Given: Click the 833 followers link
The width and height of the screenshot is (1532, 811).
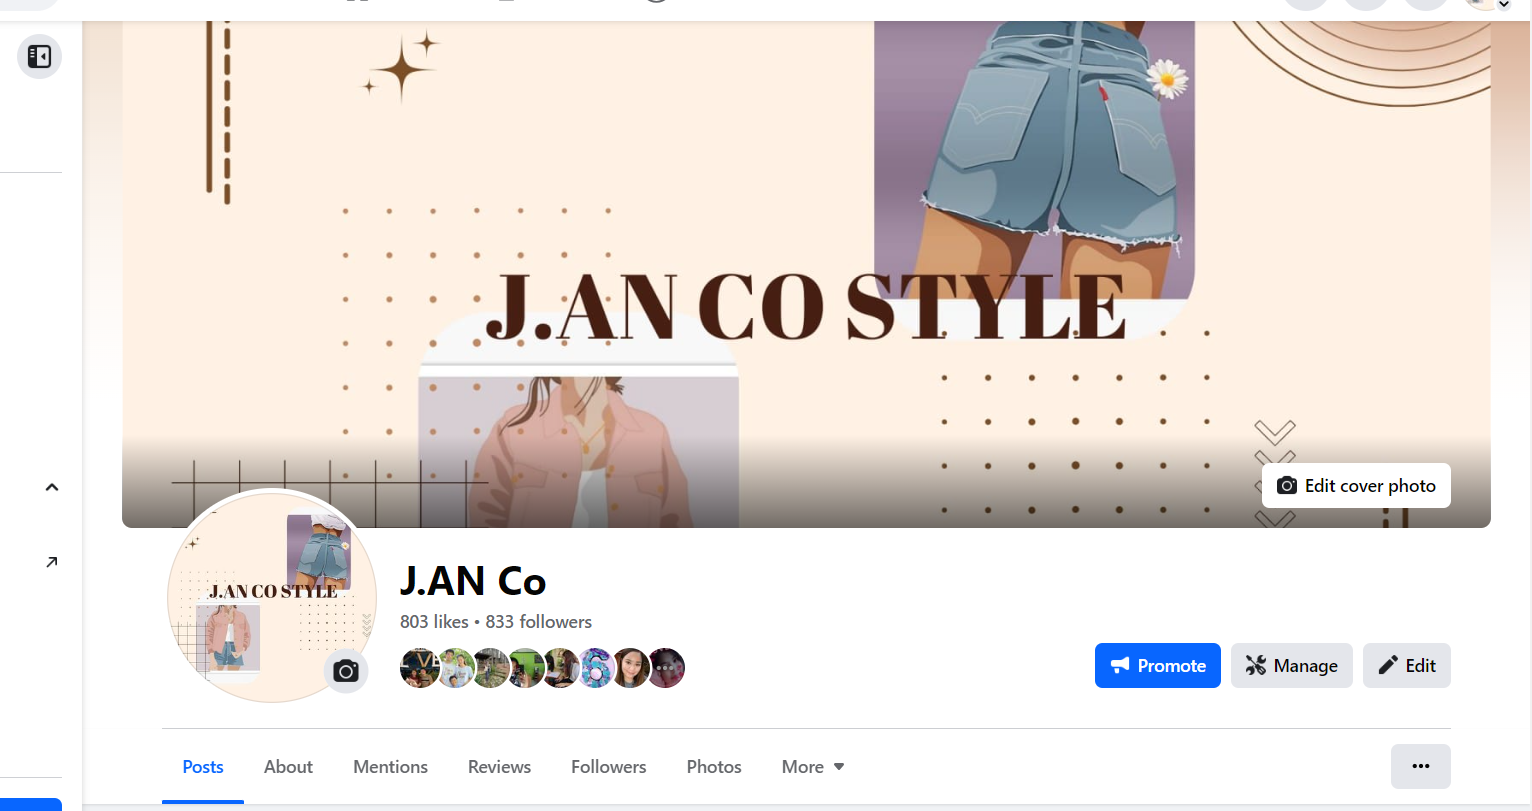Looking at the screenshot, I should (538, 622).
